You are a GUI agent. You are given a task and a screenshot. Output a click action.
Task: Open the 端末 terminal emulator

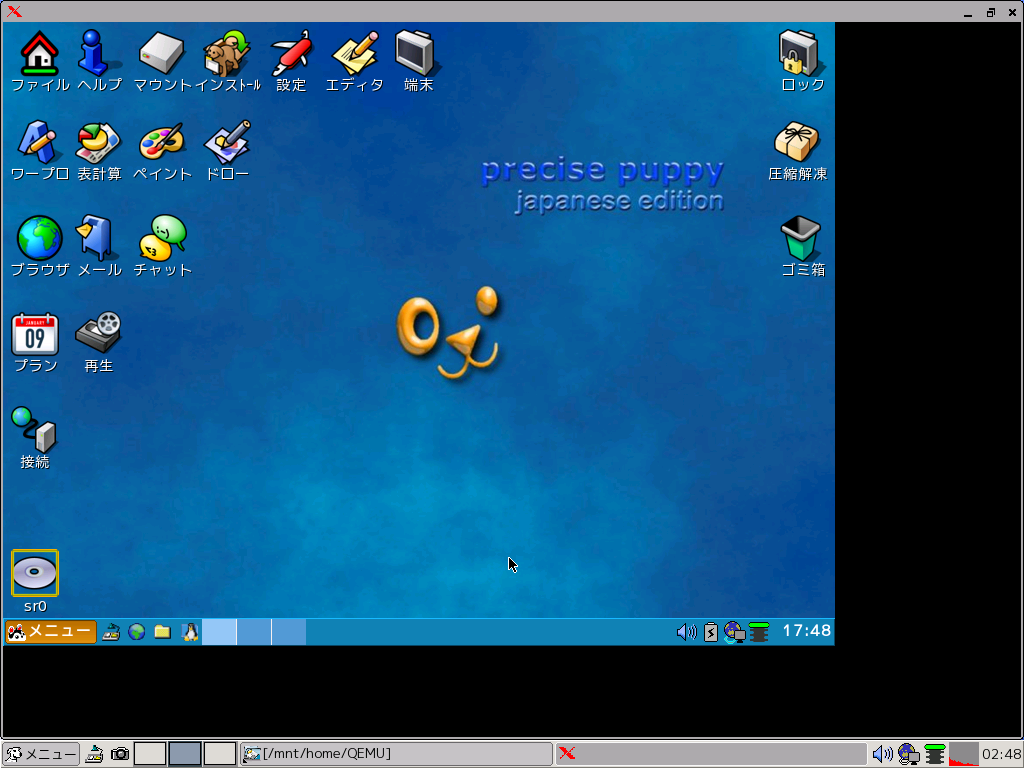[416, 52]
